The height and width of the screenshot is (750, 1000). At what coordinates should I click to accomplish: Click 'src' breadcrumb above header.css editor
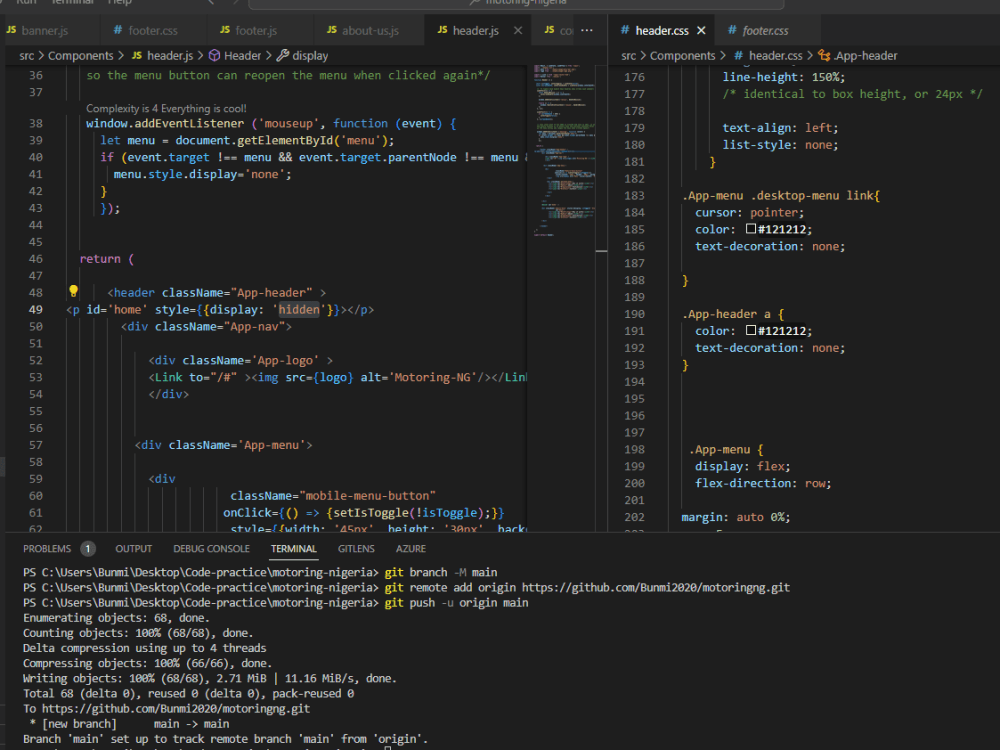[629, 55]
